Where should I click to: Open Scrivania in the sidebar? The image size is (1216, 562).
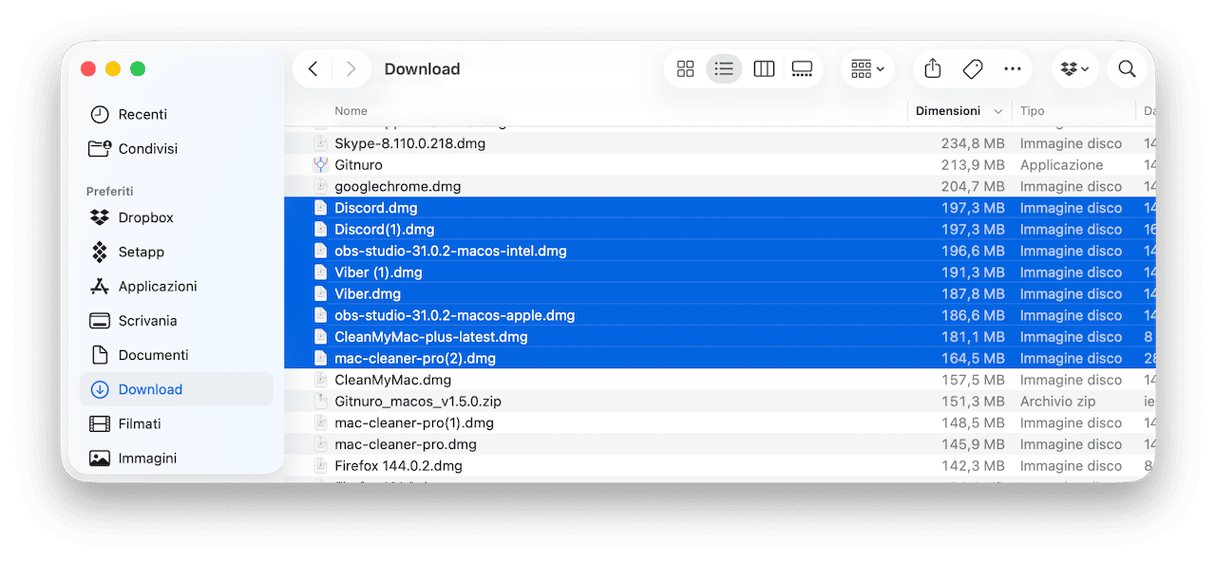pyautogui.click(x=176, y=320)
